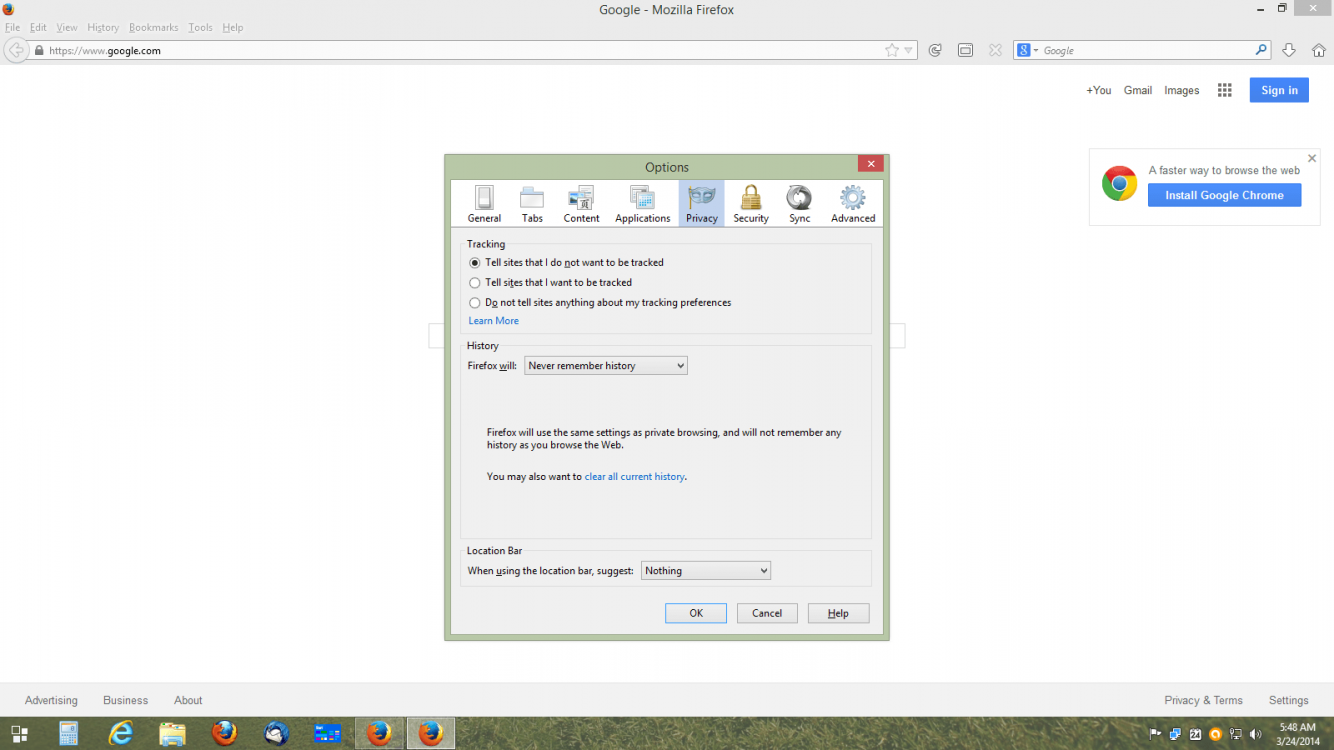1334x750 pixels.
Task: Open the Tabs options panel
Action: click(532, 204)
